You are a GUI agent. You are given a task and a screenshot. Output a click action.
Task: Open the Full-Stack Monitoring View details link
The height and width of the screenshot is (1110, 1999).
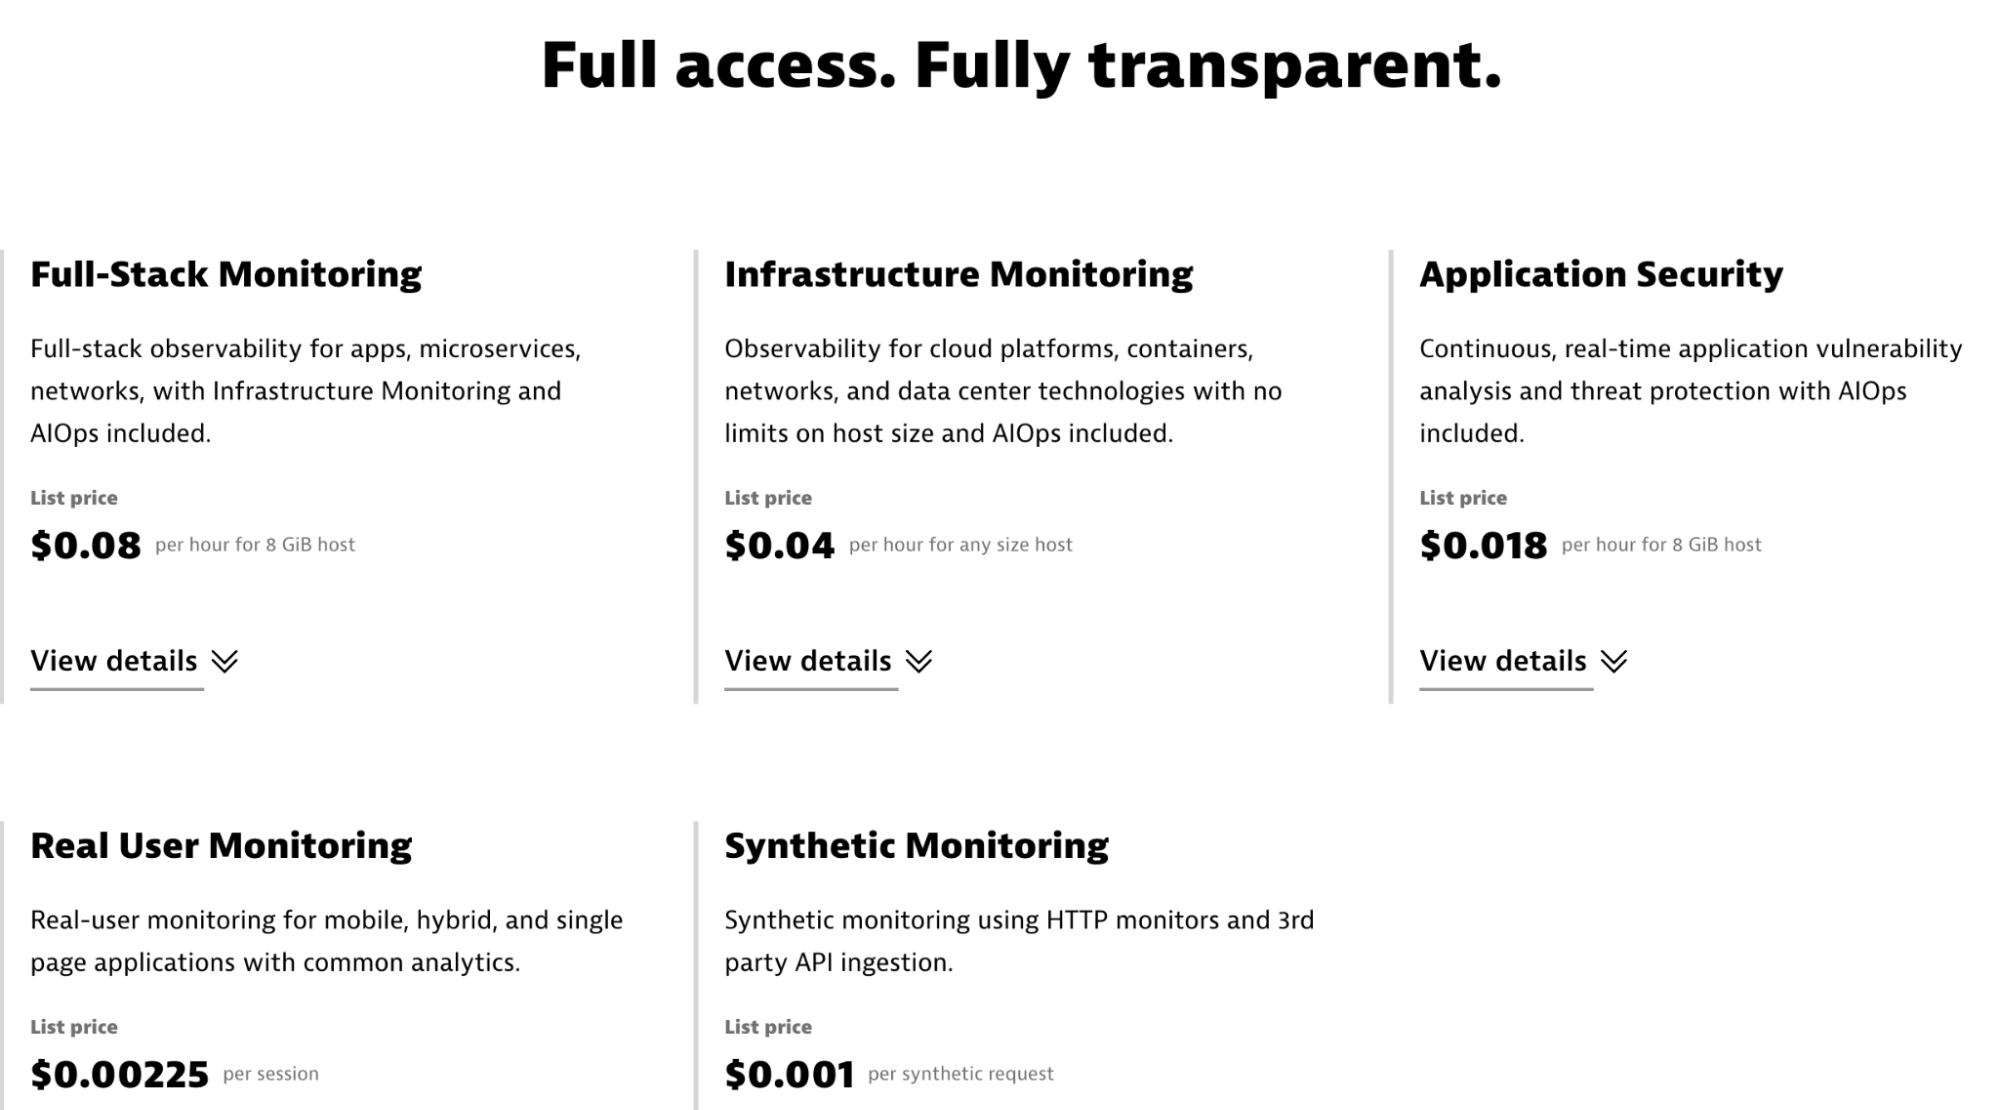tap(114, 660)
